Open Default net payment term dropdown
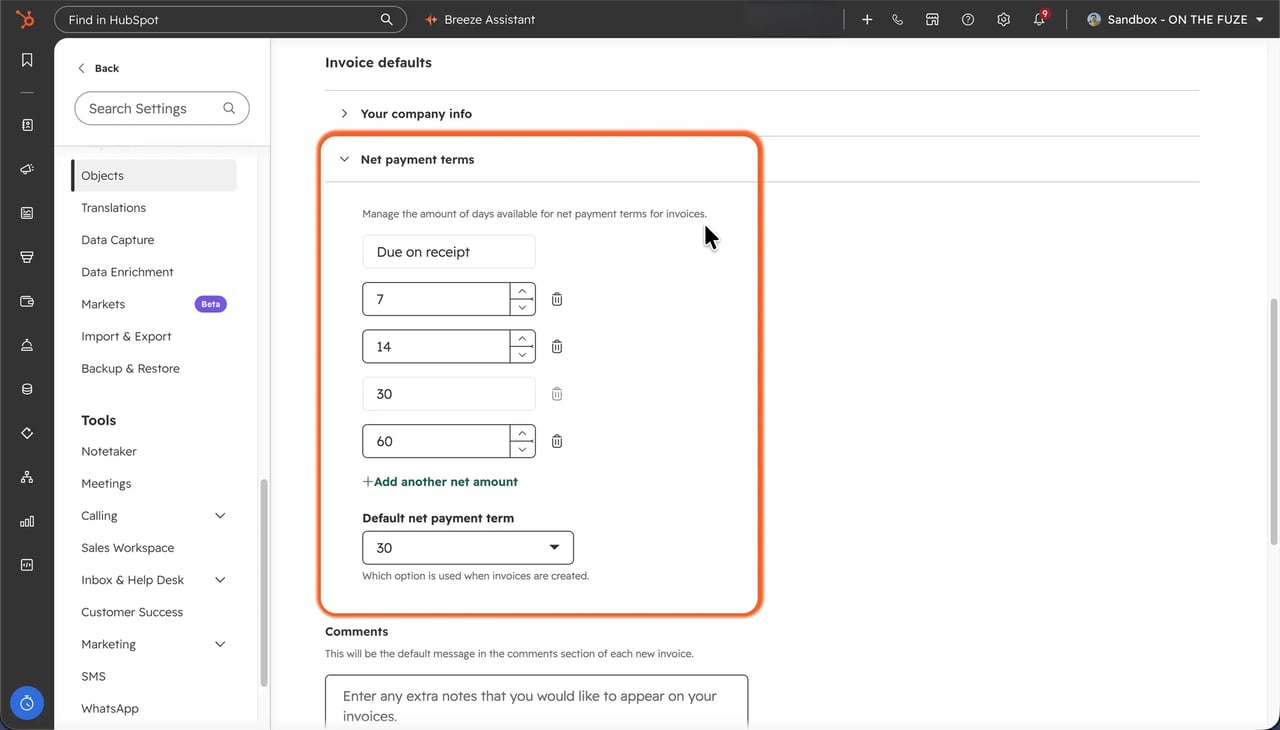This screenshot has height=730, width=1280. click(x=468, y=547)
